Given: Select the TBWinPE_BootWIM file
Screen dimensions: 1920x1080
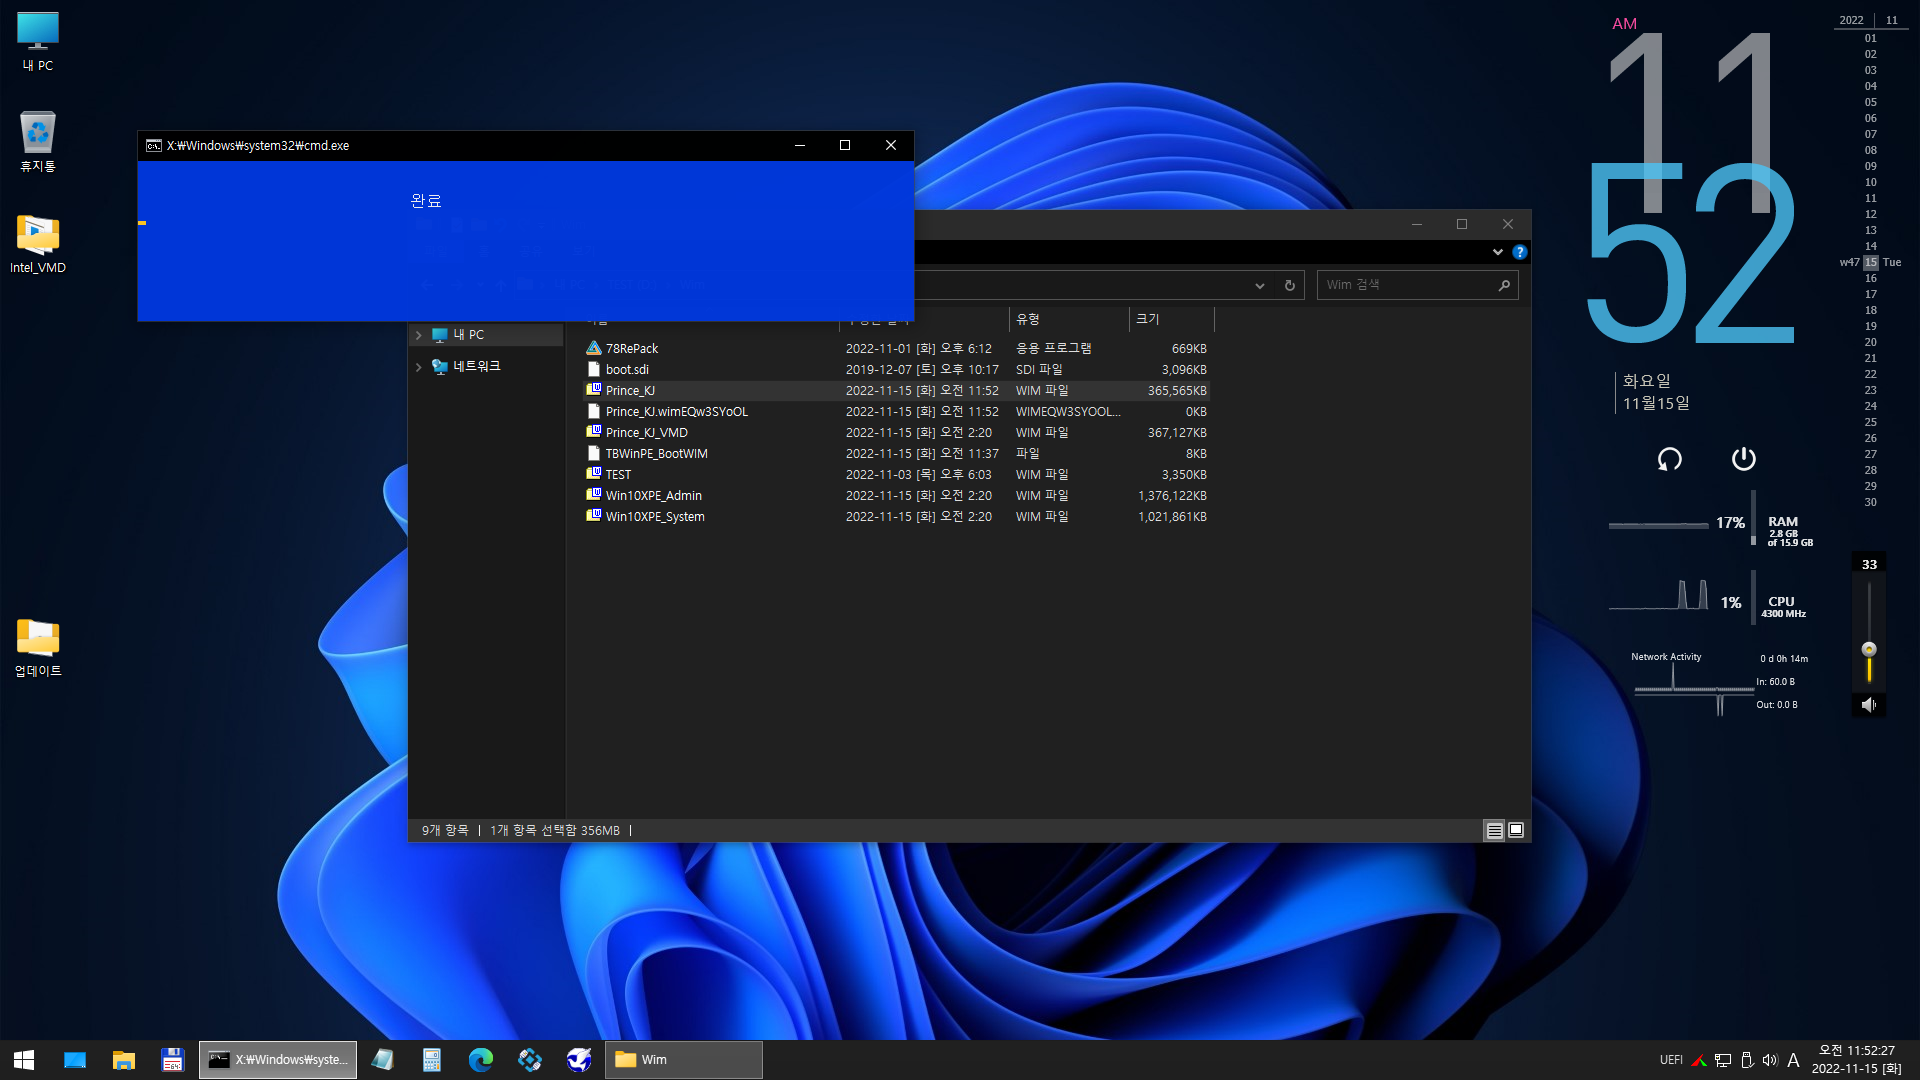Looking at the screenshot, I should point(656,454).
